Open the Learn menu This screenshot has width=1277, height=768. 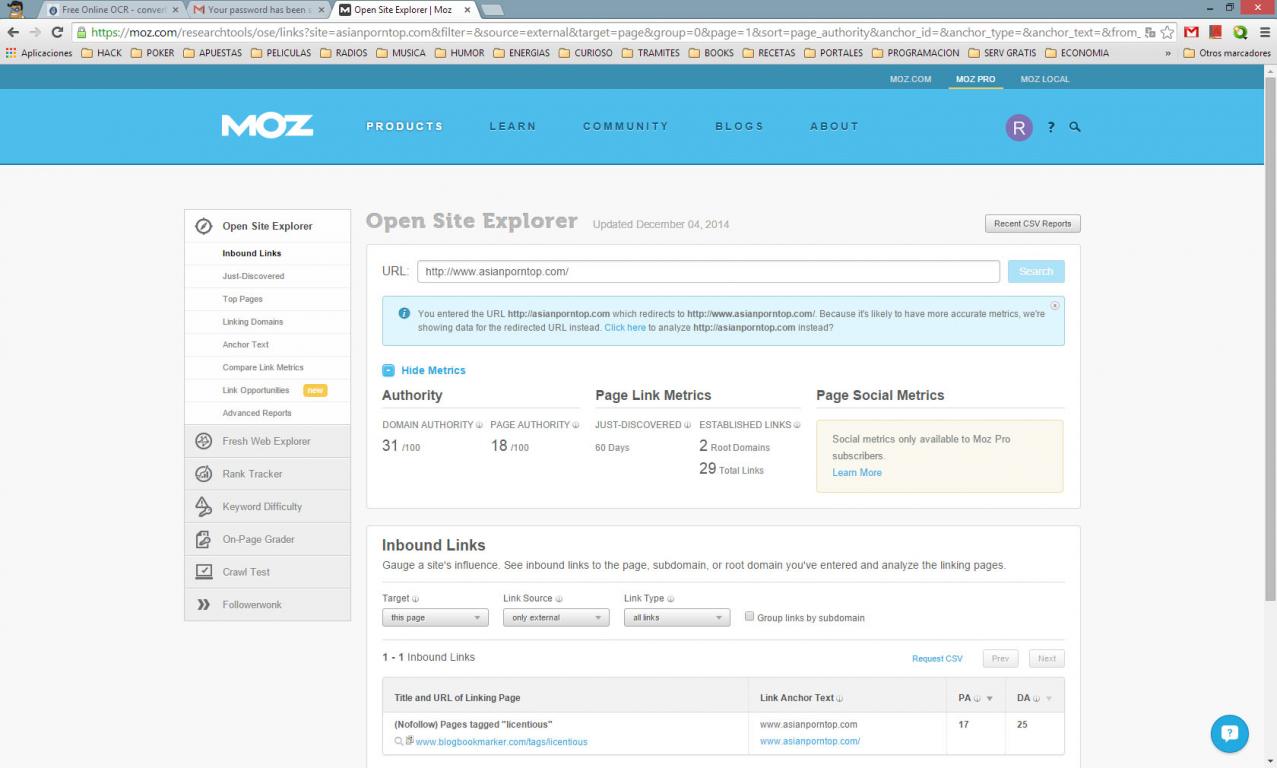pos(513,126)
